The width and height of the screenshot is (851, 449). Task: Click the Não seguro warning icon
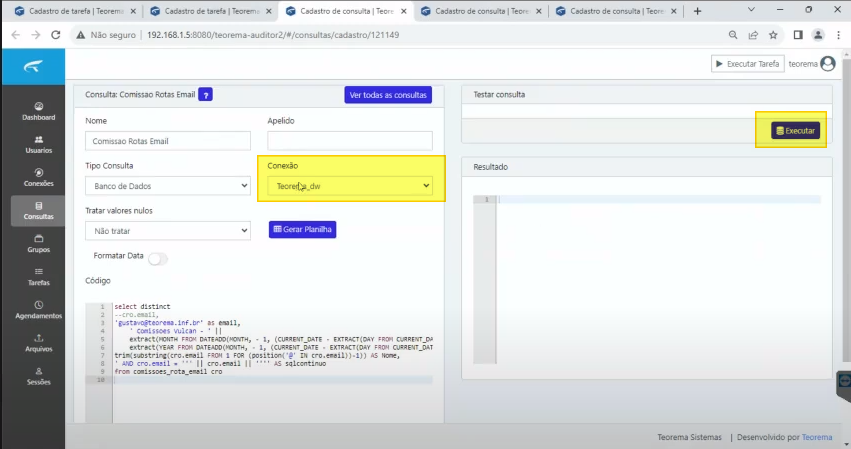pos(81,35)
